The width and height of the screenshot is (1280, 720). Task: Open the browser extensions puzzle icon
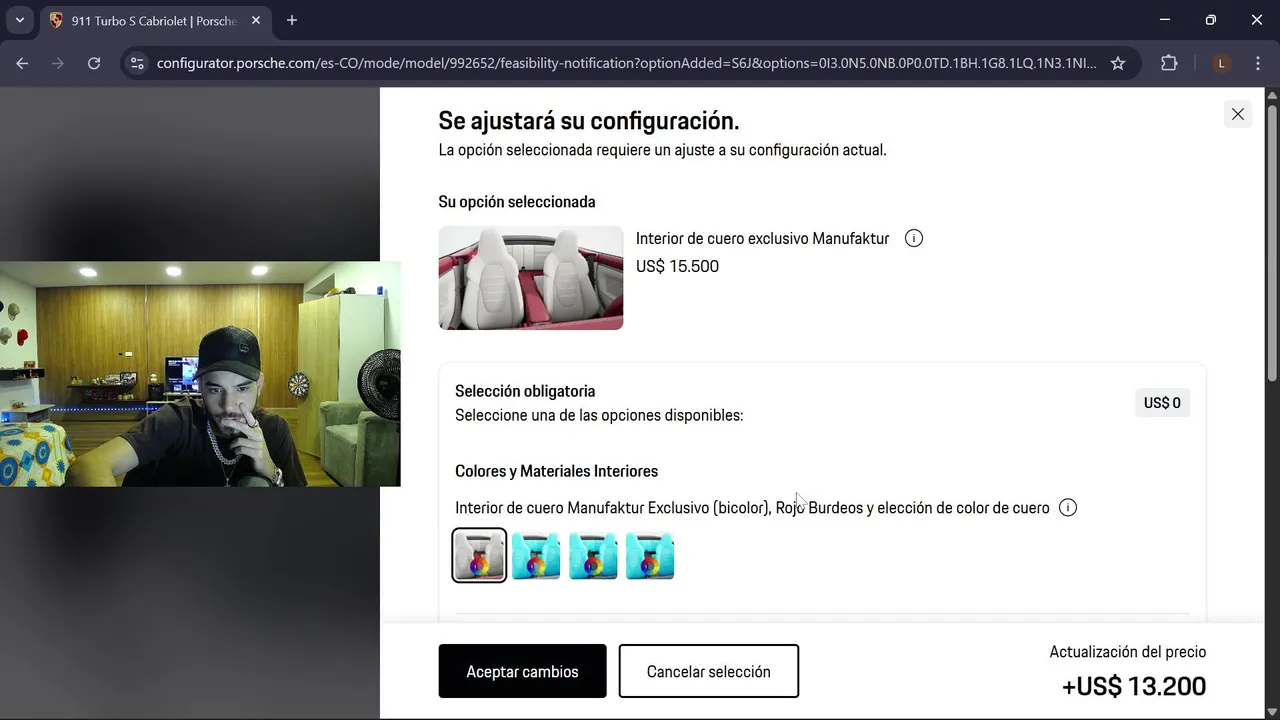pos(1169,63)
